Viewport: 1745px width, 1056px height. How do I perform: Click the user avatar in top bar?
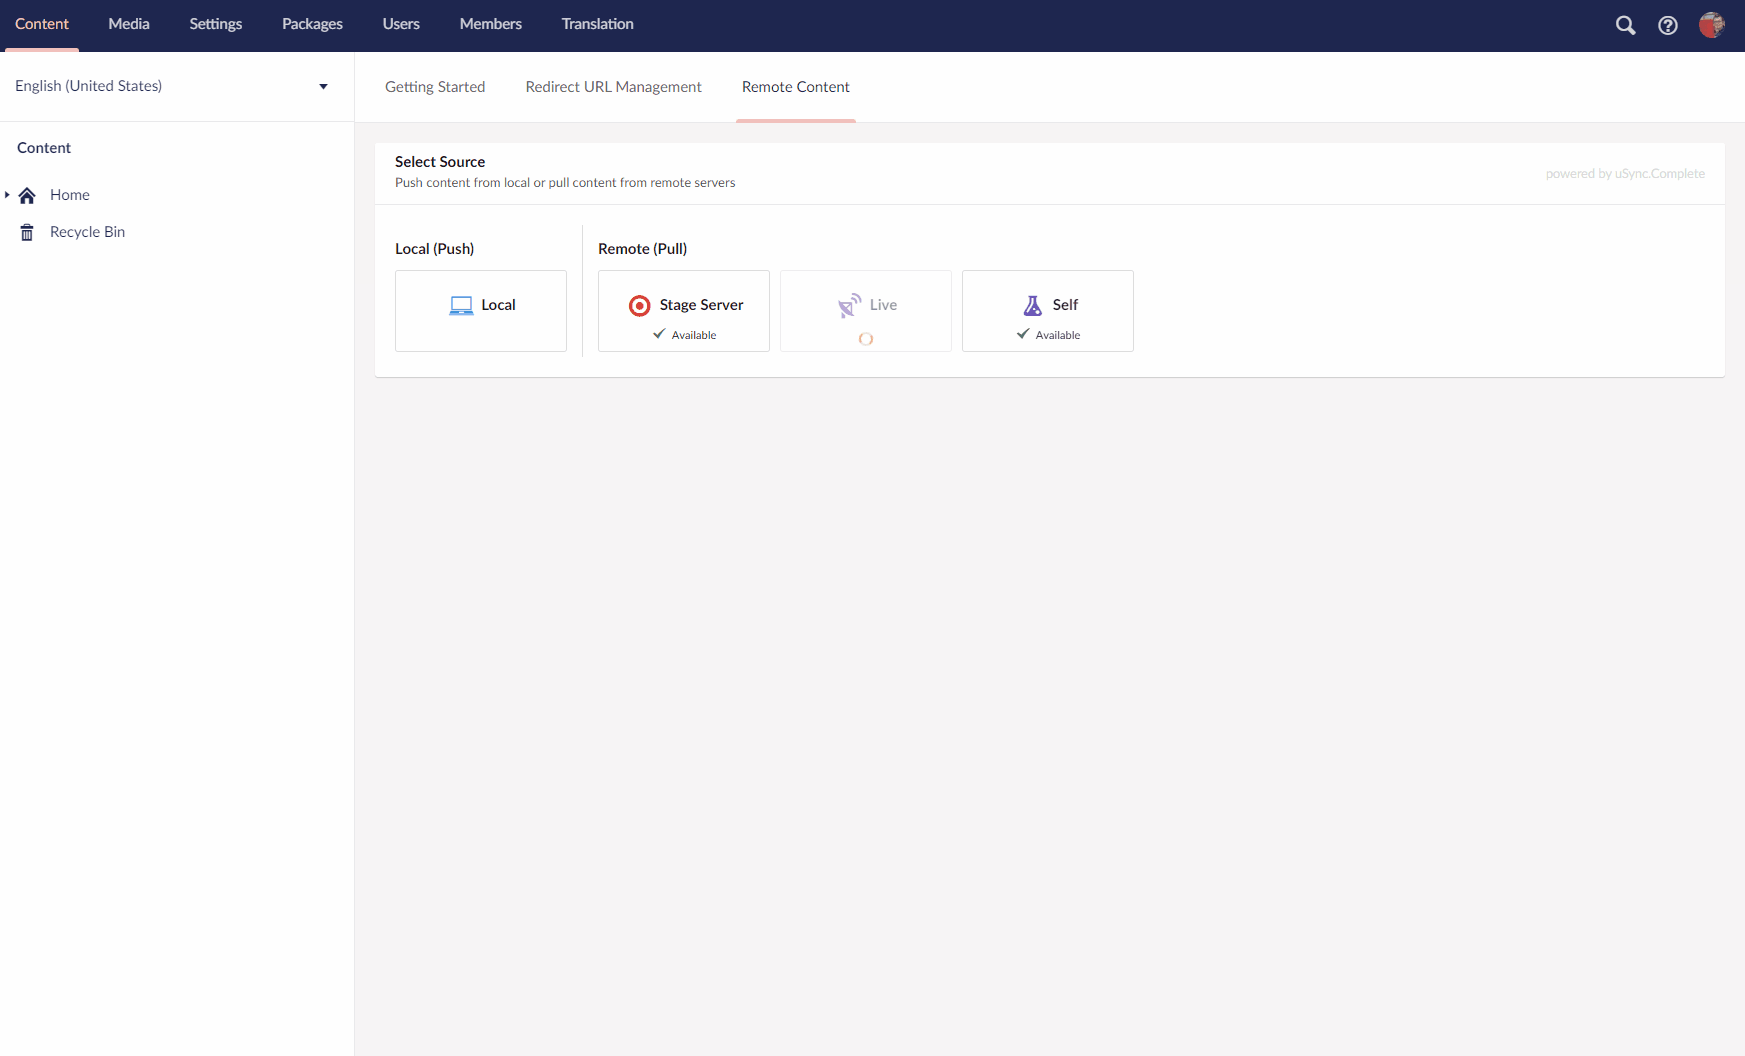(x=1712, y=25)
